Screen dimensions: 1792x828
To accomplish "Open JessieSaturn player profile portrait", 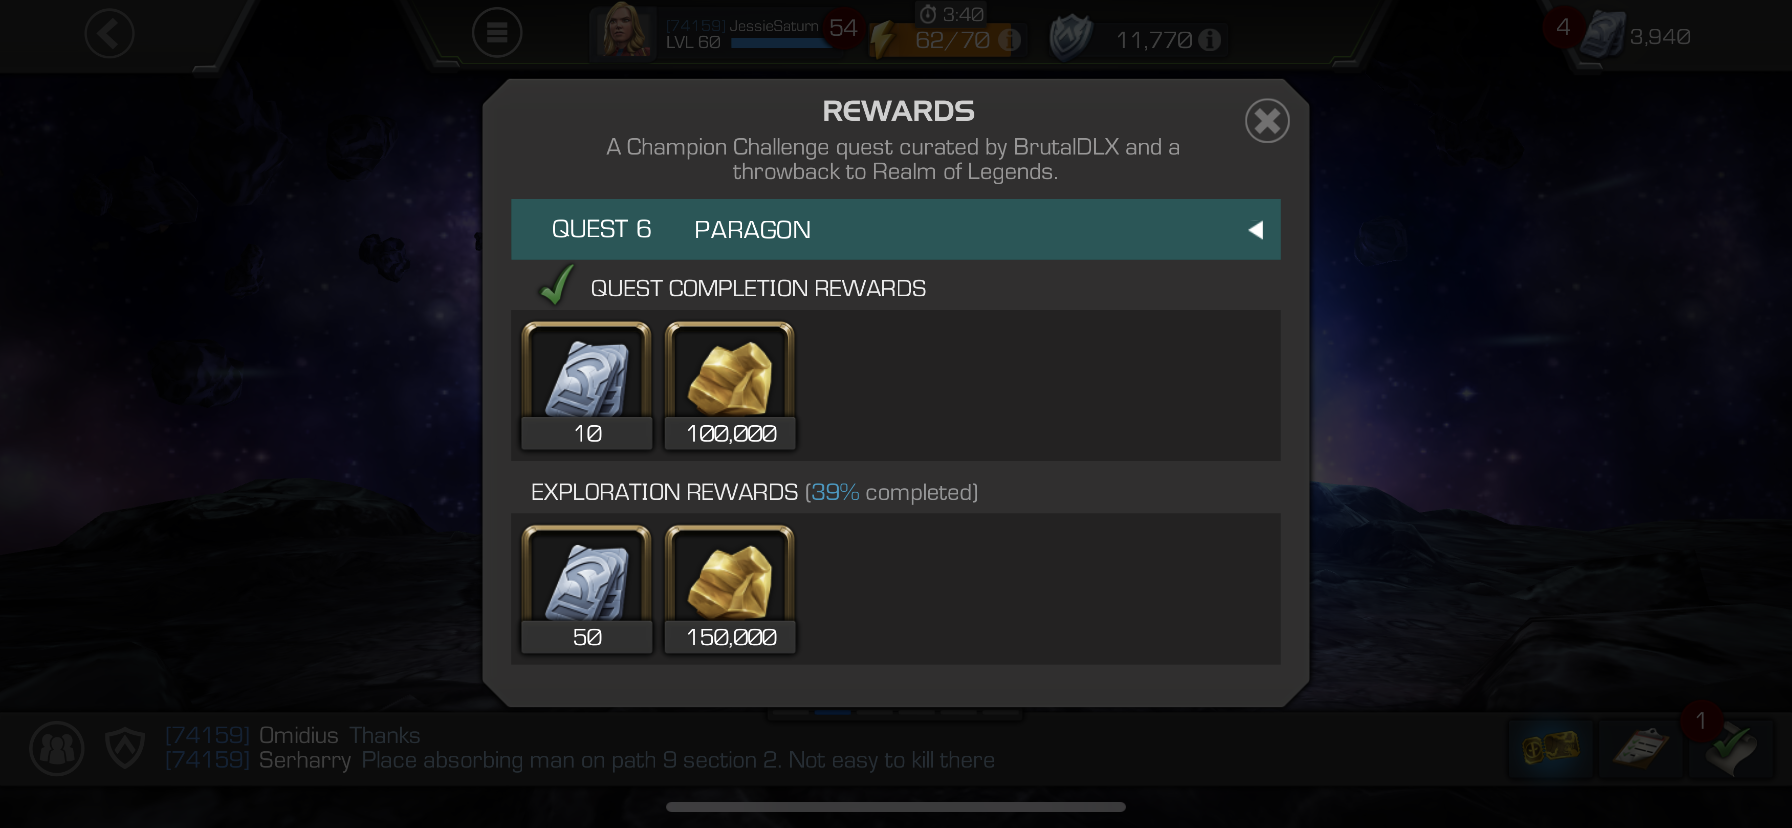I will pyautogui.click(x=625, y=32).
